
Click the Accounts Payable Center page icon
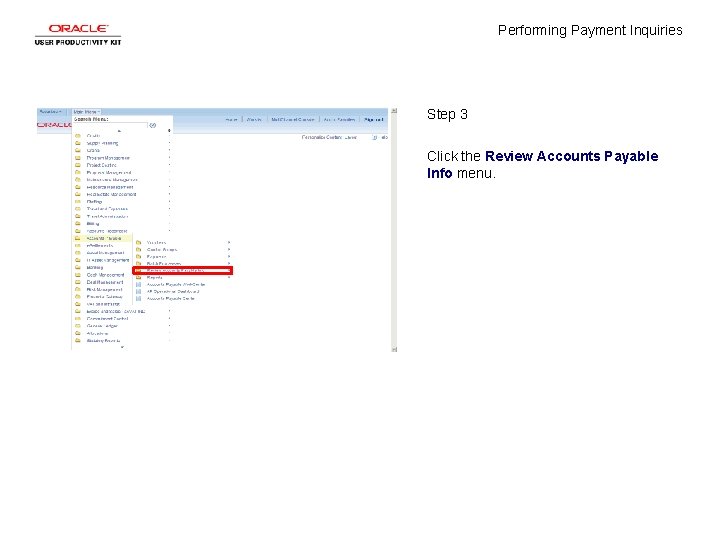pyautogui.click(x=139, y=298)
